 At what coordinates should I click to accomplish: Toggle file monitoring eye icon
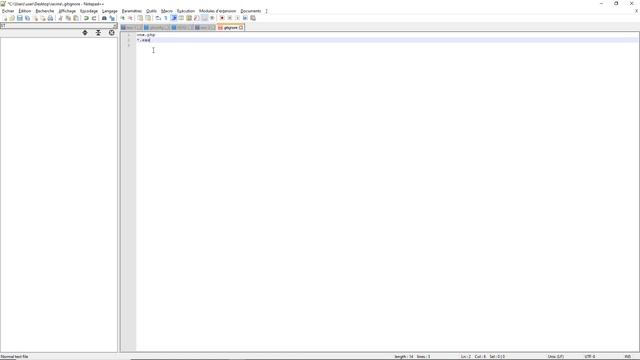(x=212, y=18)
